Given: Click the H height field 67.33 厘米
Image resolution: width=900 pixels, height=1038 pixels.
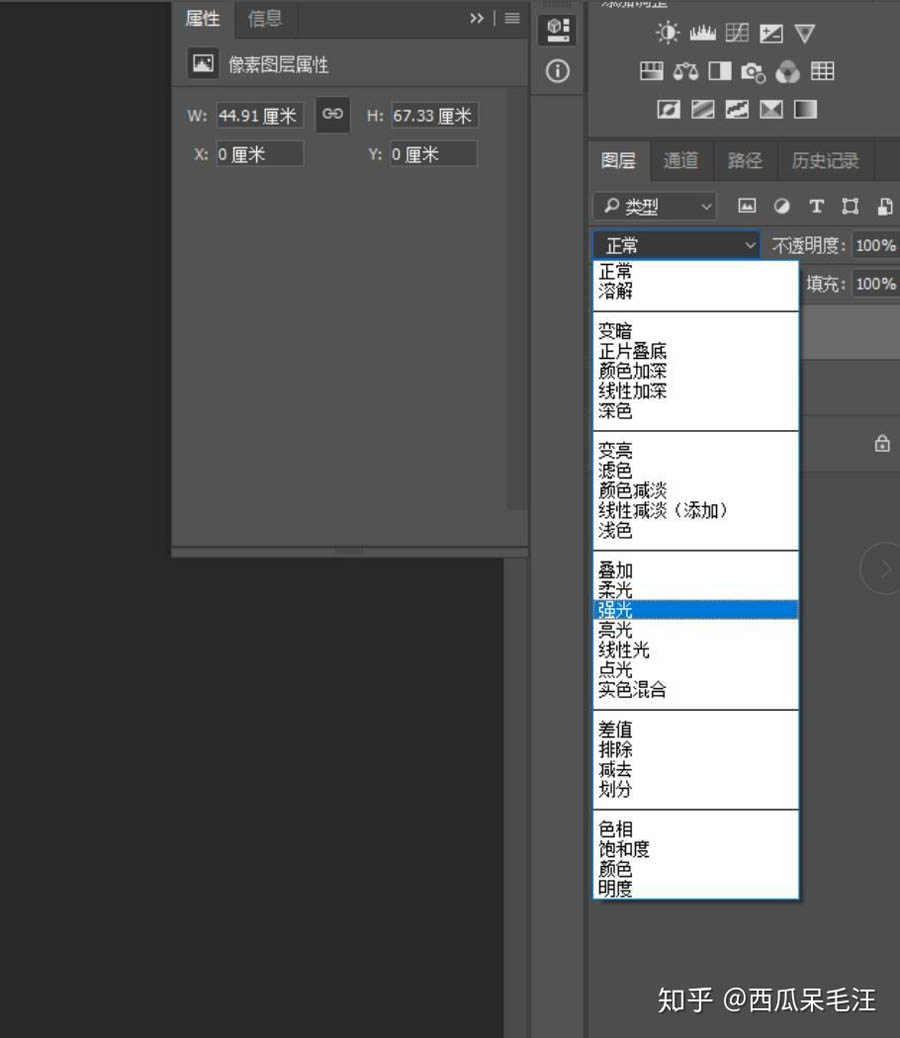Looking at the screenshot, I should point(434,115).
